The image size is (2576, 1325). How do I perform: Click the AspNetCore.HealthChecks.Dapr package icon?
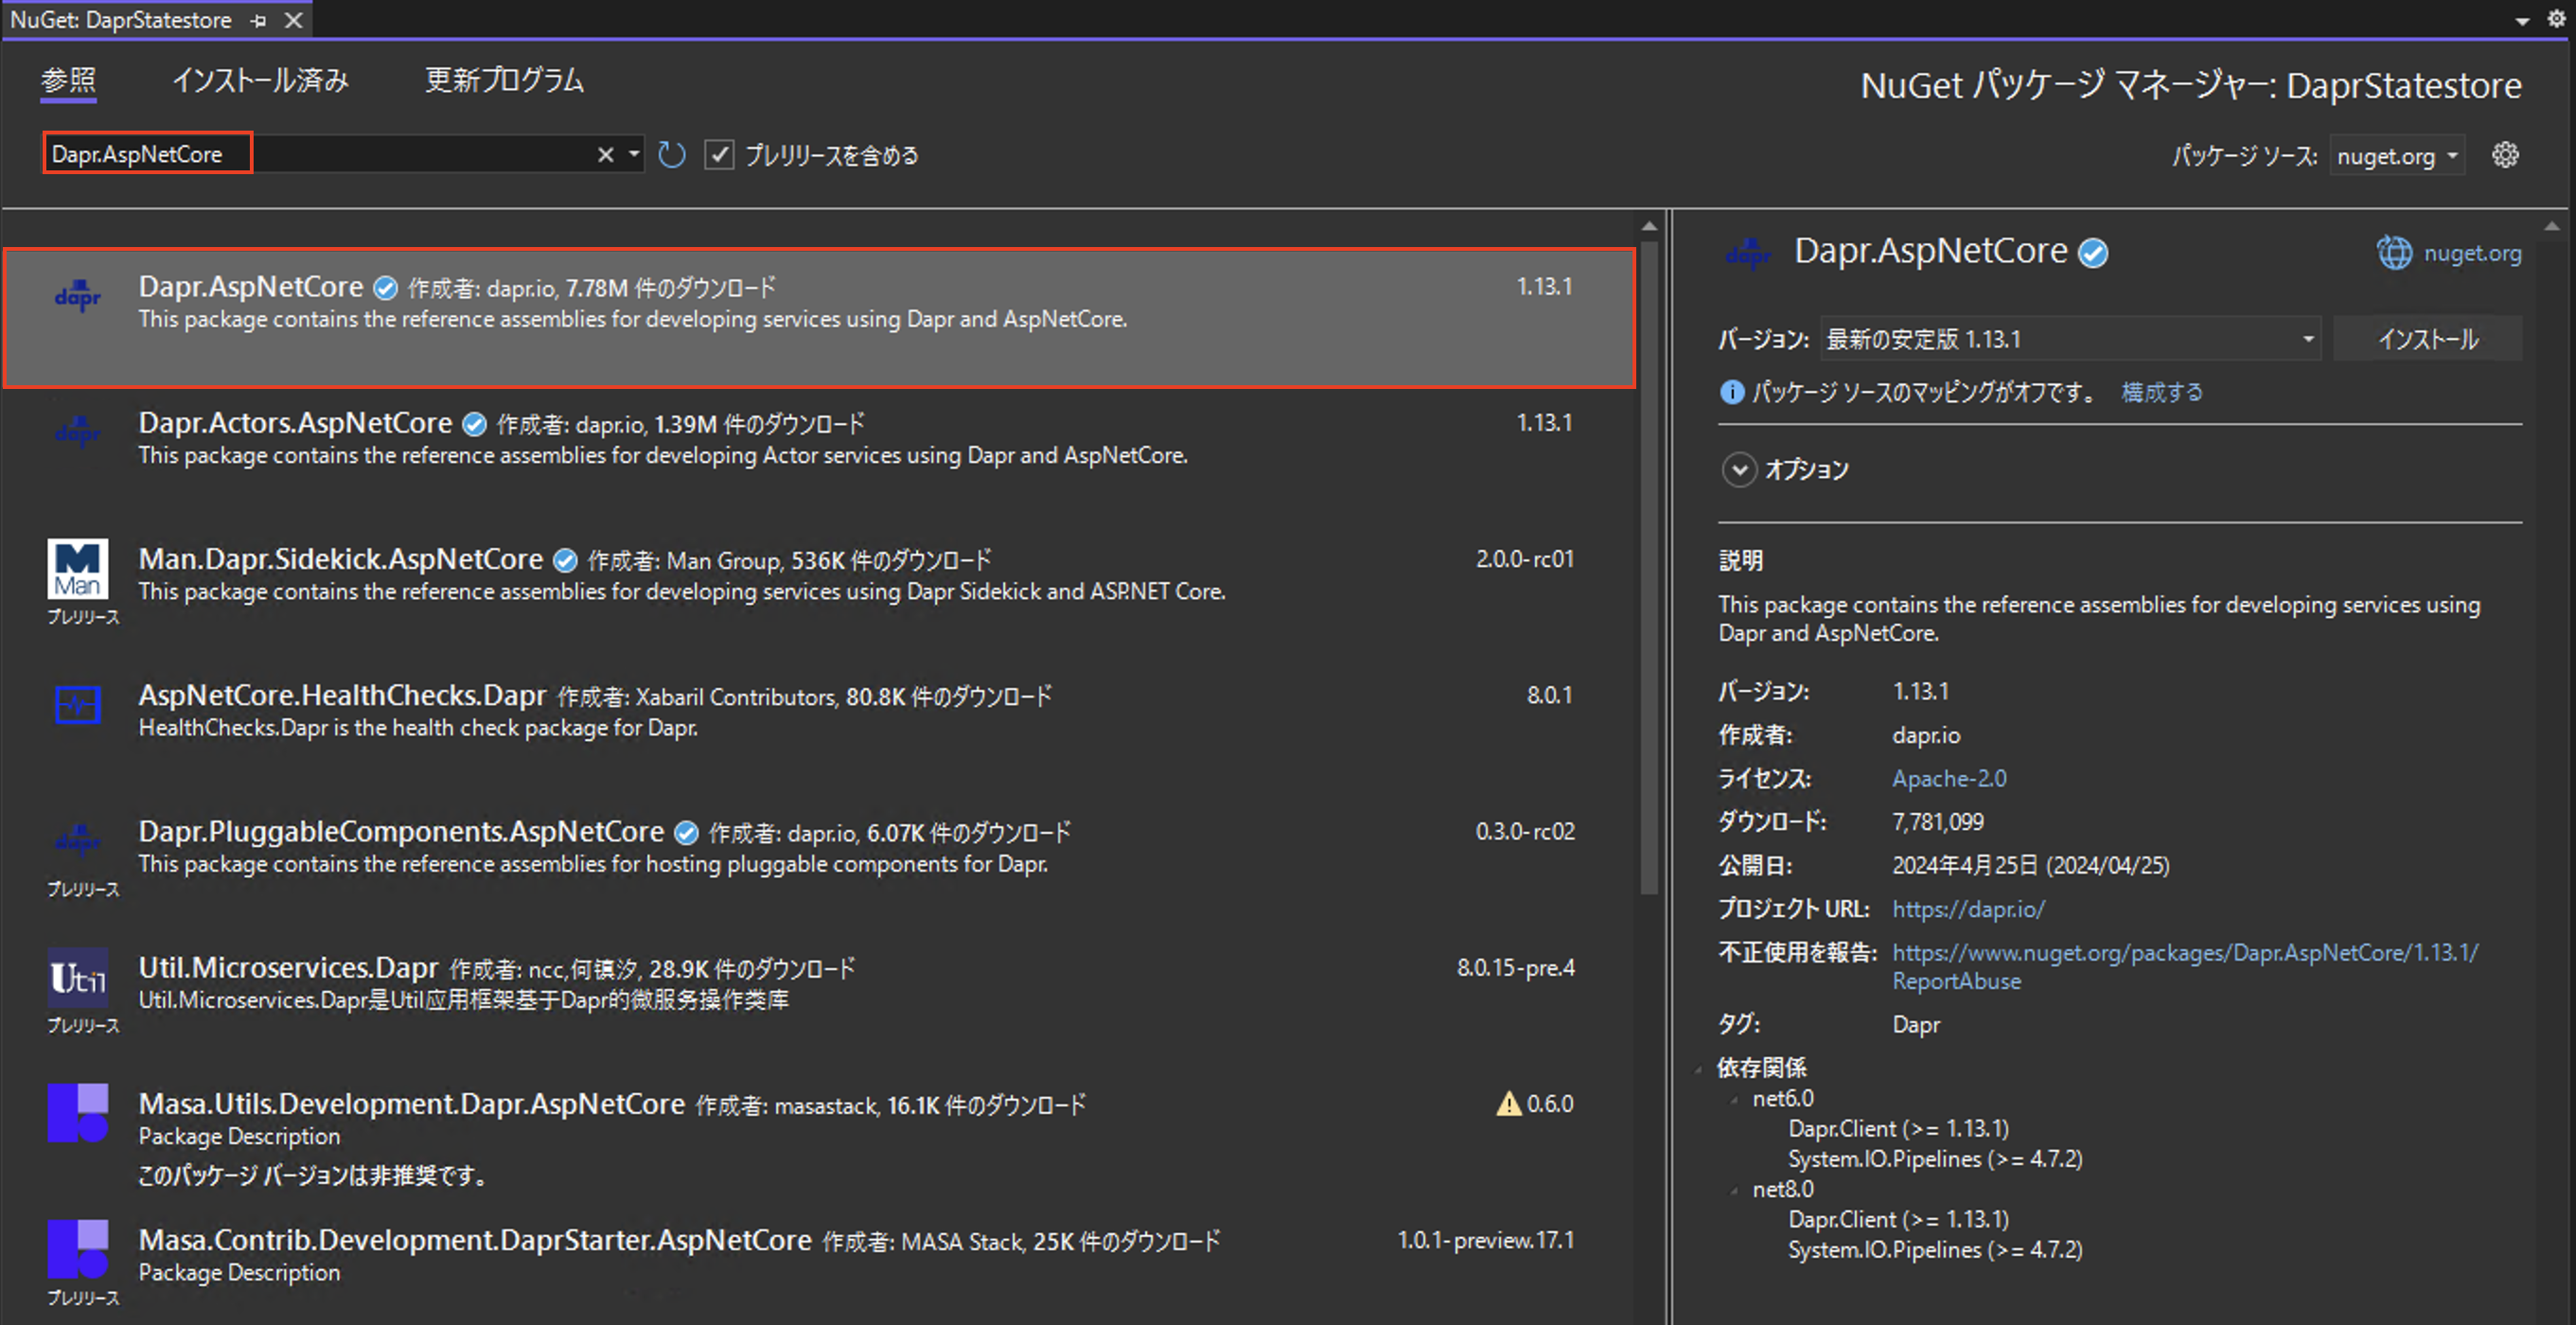(78, 705)
